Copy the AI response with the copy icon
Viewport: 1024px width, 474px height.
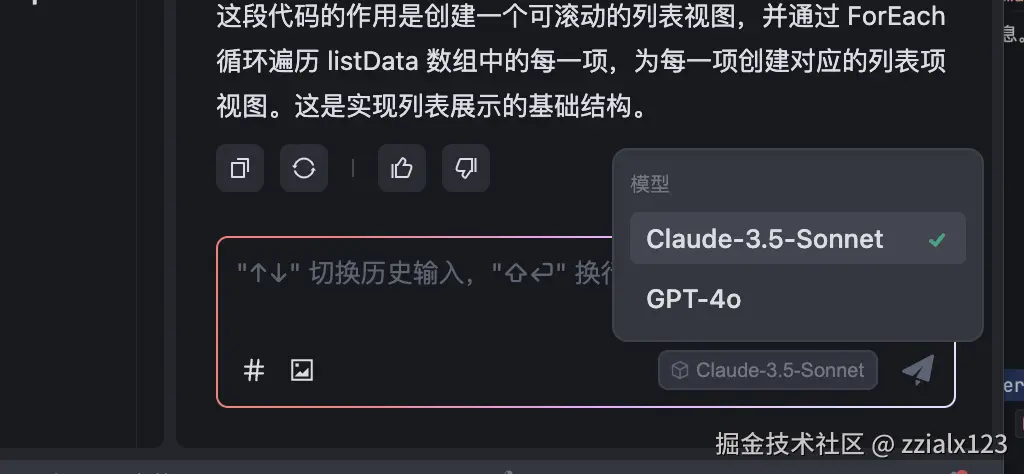tap(240, 168)
